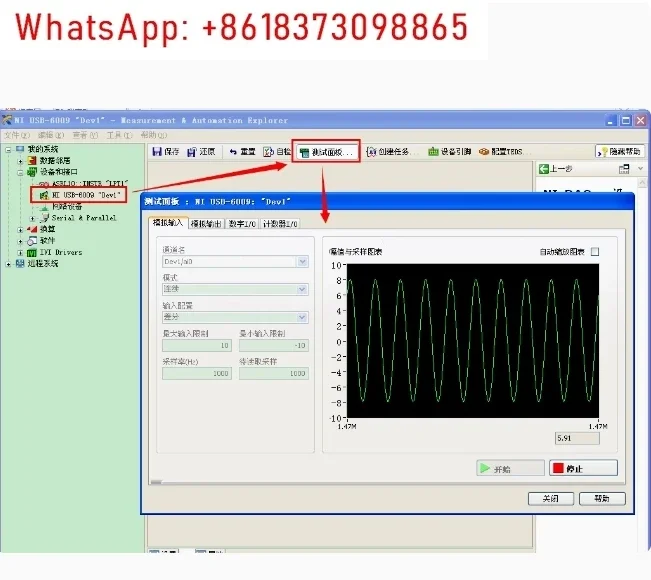This screenshot has height=580, width=651.
Task: Maximize the Measurement & Automation Explorer window
Action: (625, 121)
